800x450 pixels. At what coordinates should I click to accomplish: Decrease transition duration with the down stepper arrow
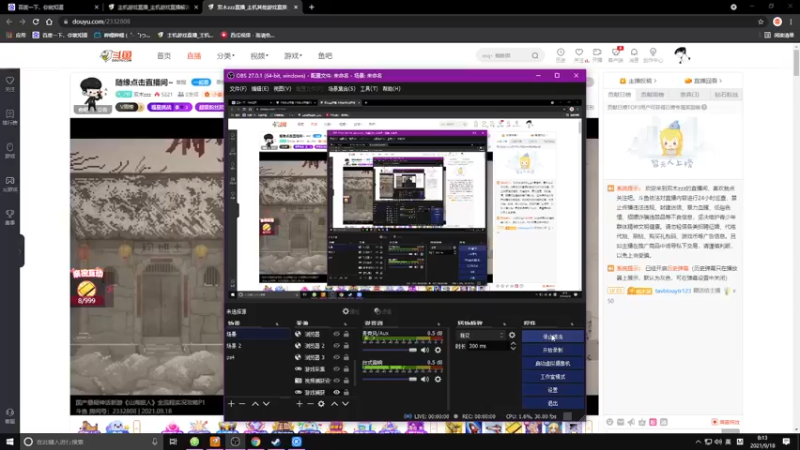tap(513, 348)
